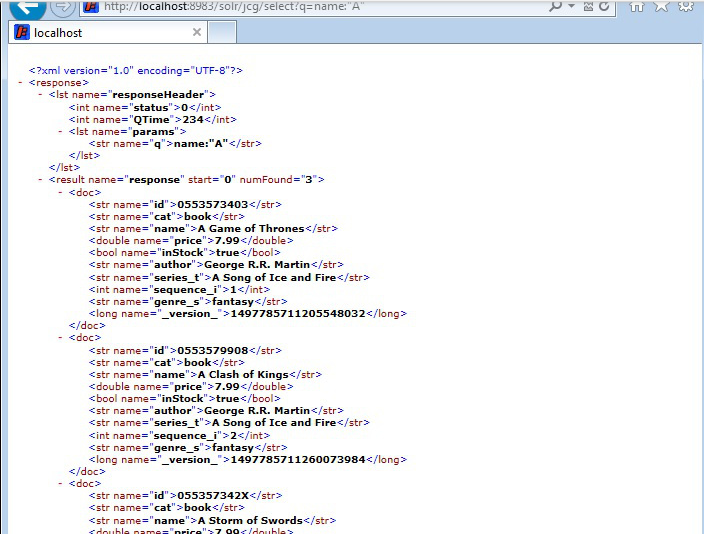704x534 pixels.
Task: Click the name A Clash of Kings
Action: (x=243, y=375)
